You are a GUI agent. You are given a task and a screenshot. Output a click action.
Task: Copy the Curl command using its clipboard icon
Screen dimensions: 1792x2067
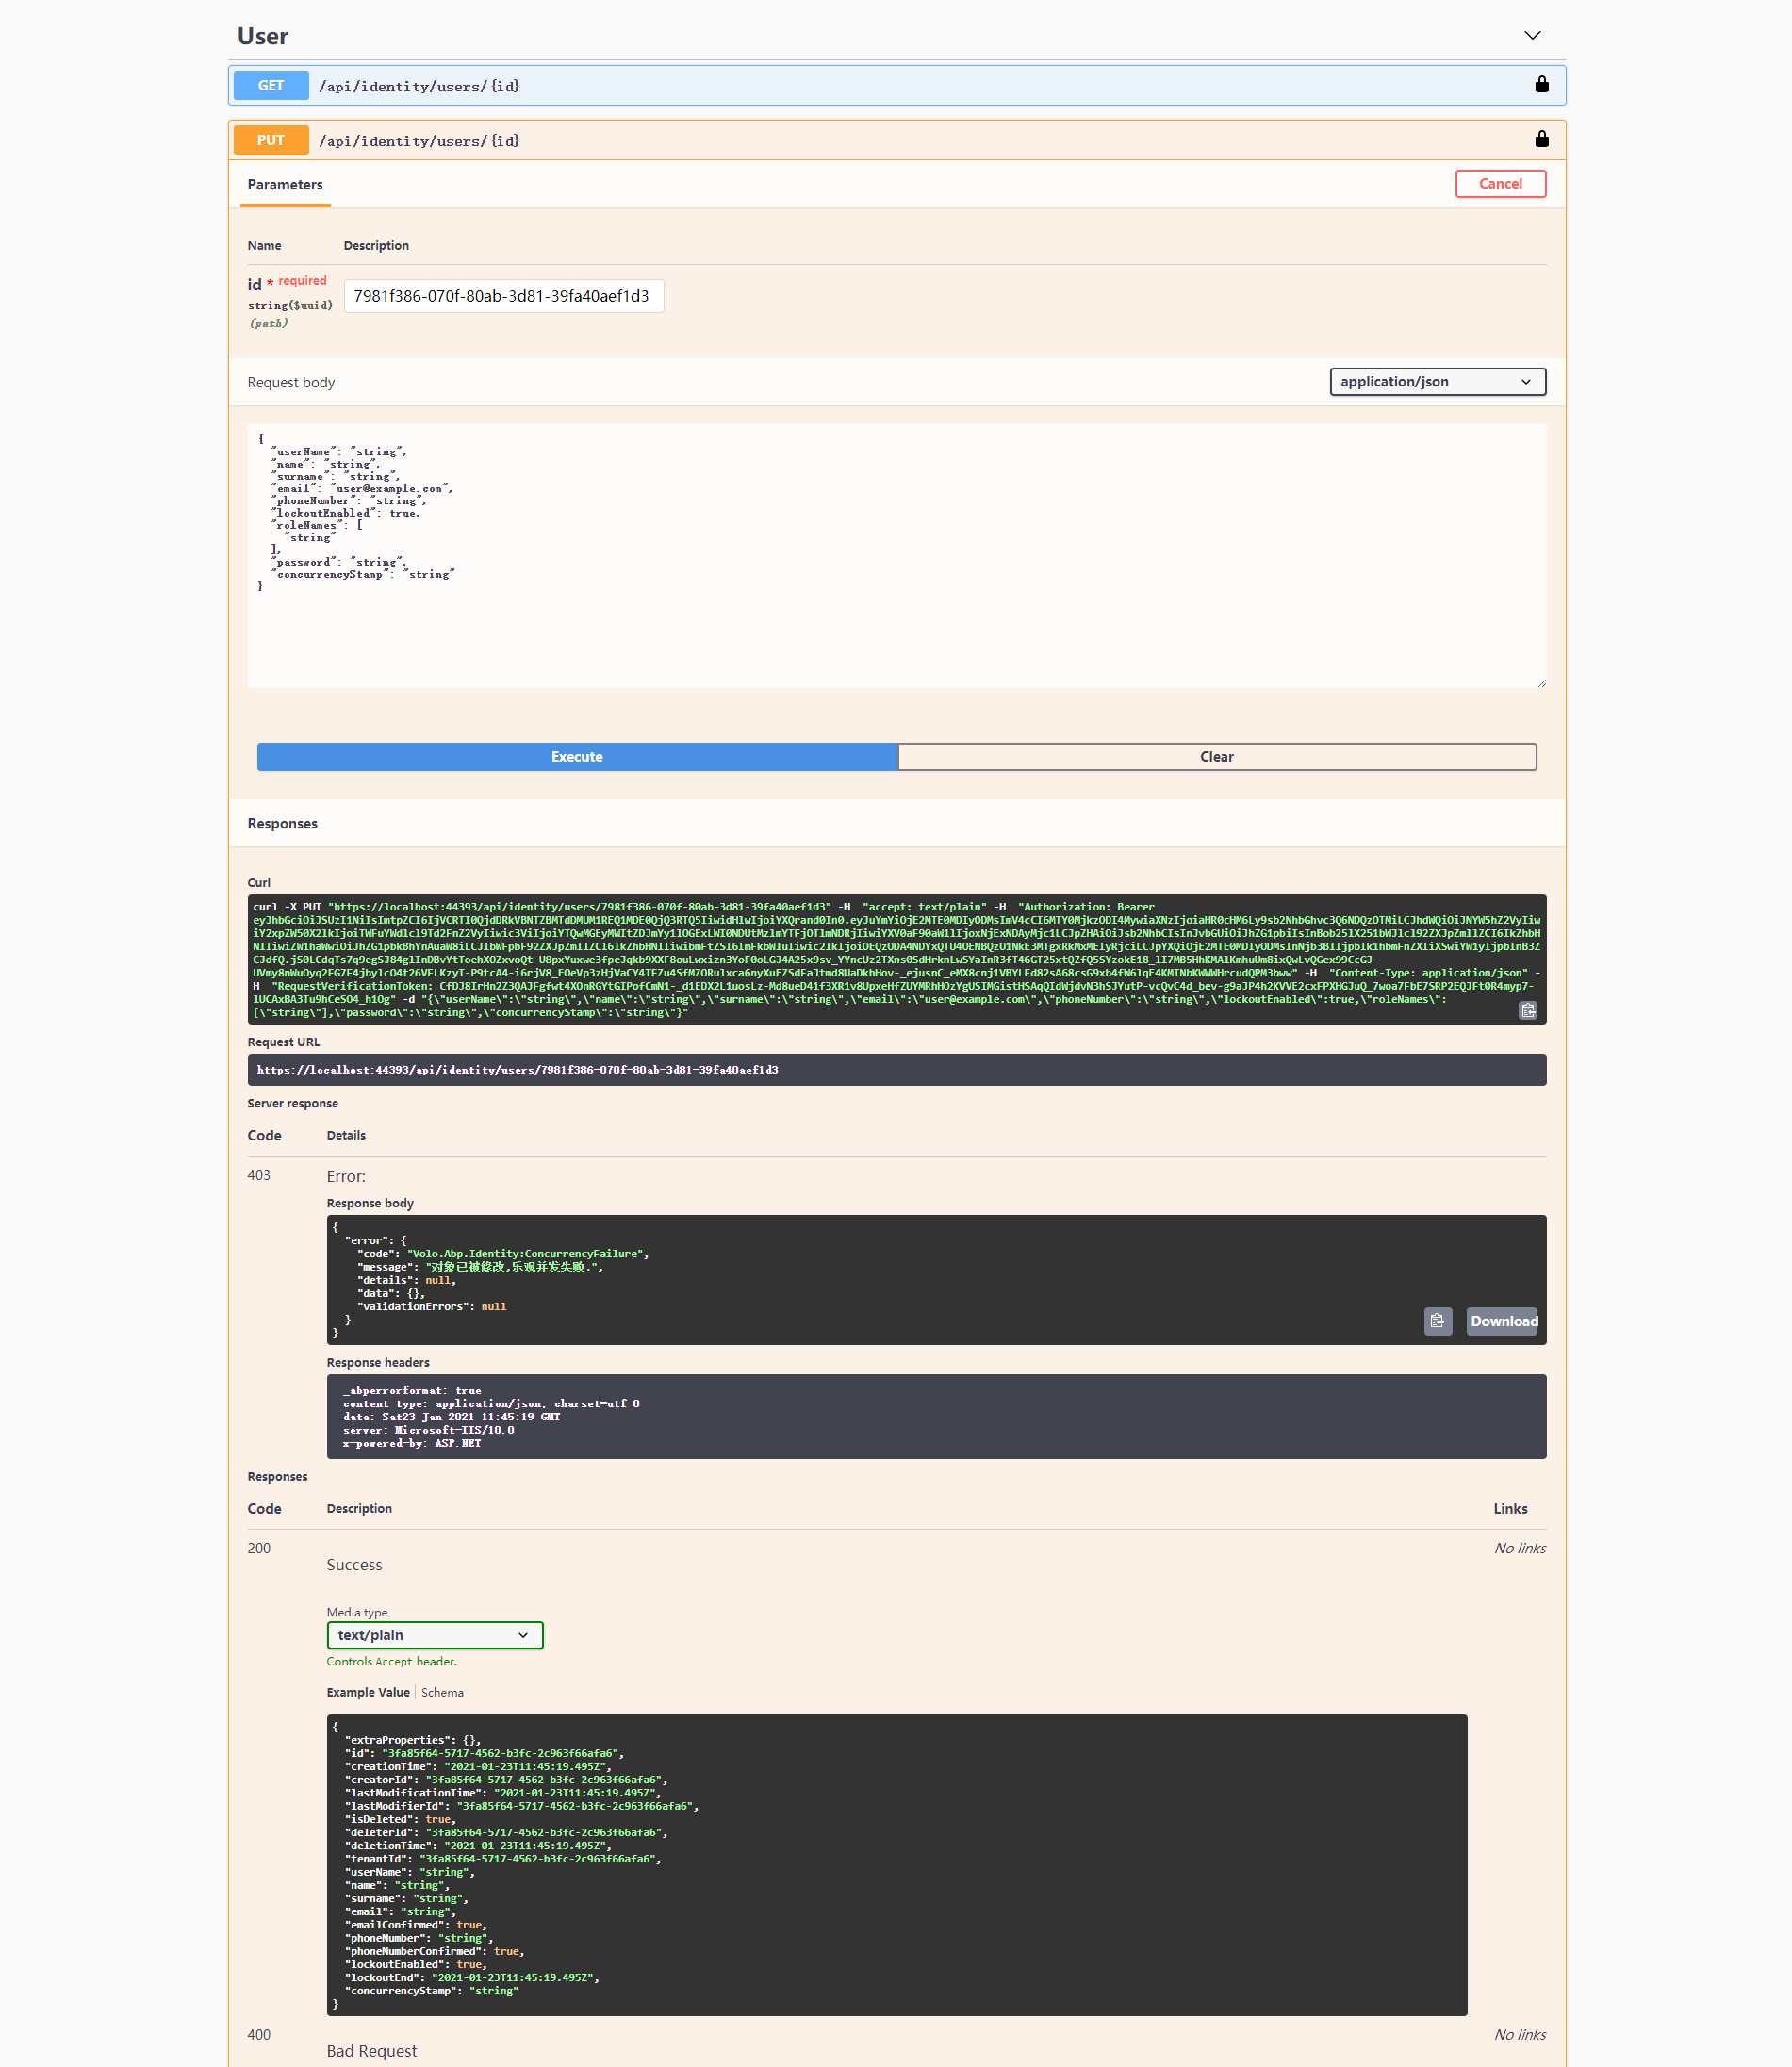[x=1527, y=1010]
